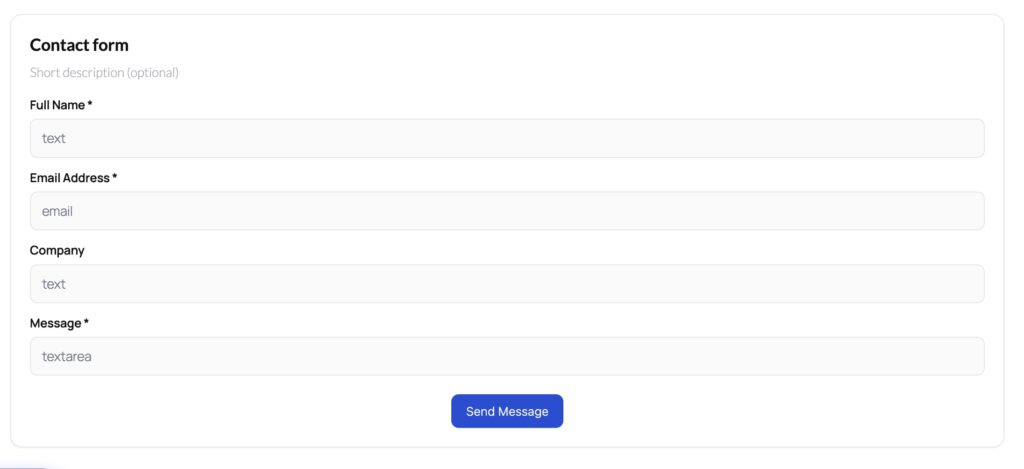
Task: Click the Full Name input field
Action: point(507,138)
